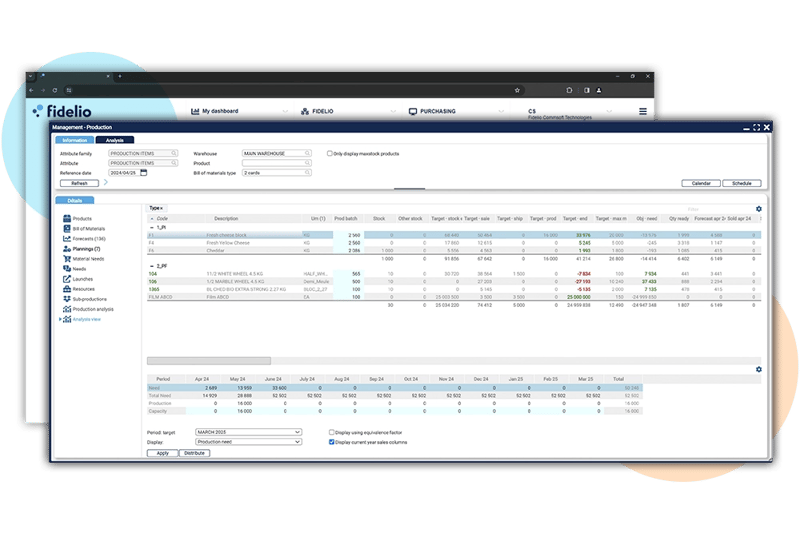
Task: Select the Launches edit icon
Action: (x=67, y=279)
